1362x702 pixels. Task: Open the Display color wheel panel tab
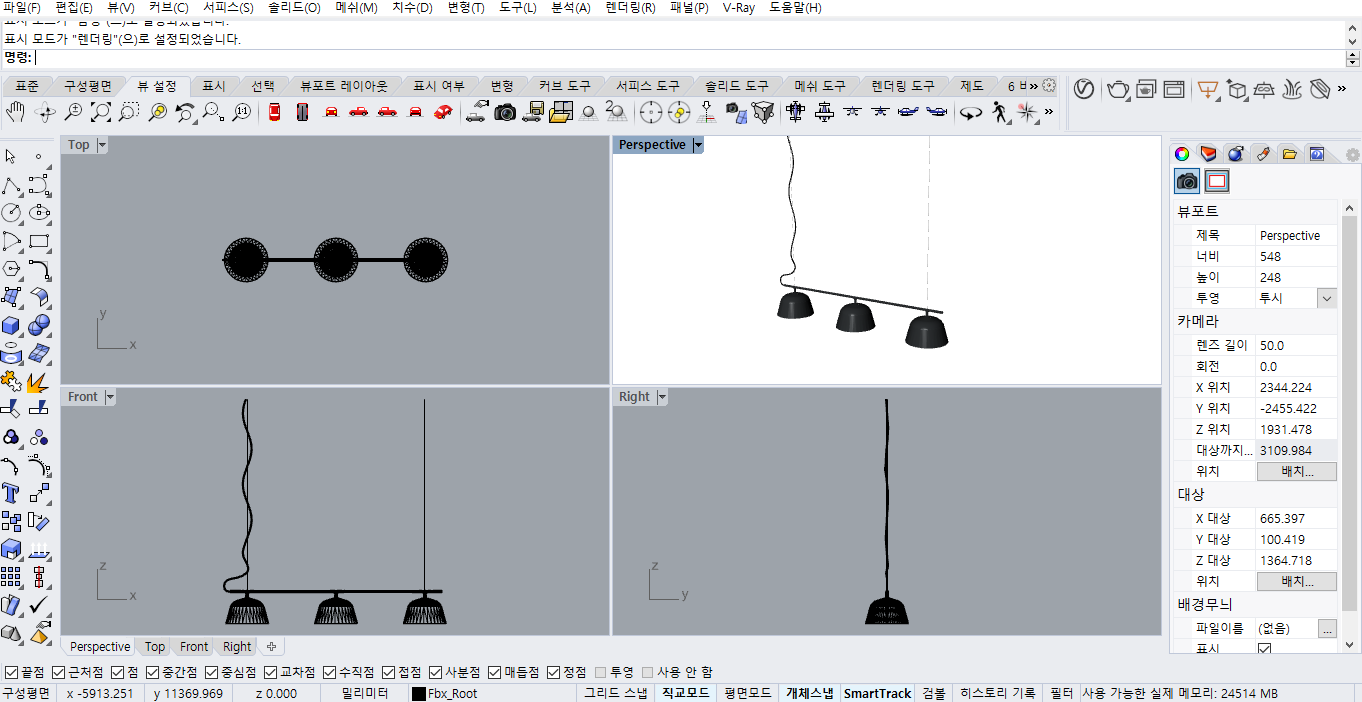[1182, 154]
